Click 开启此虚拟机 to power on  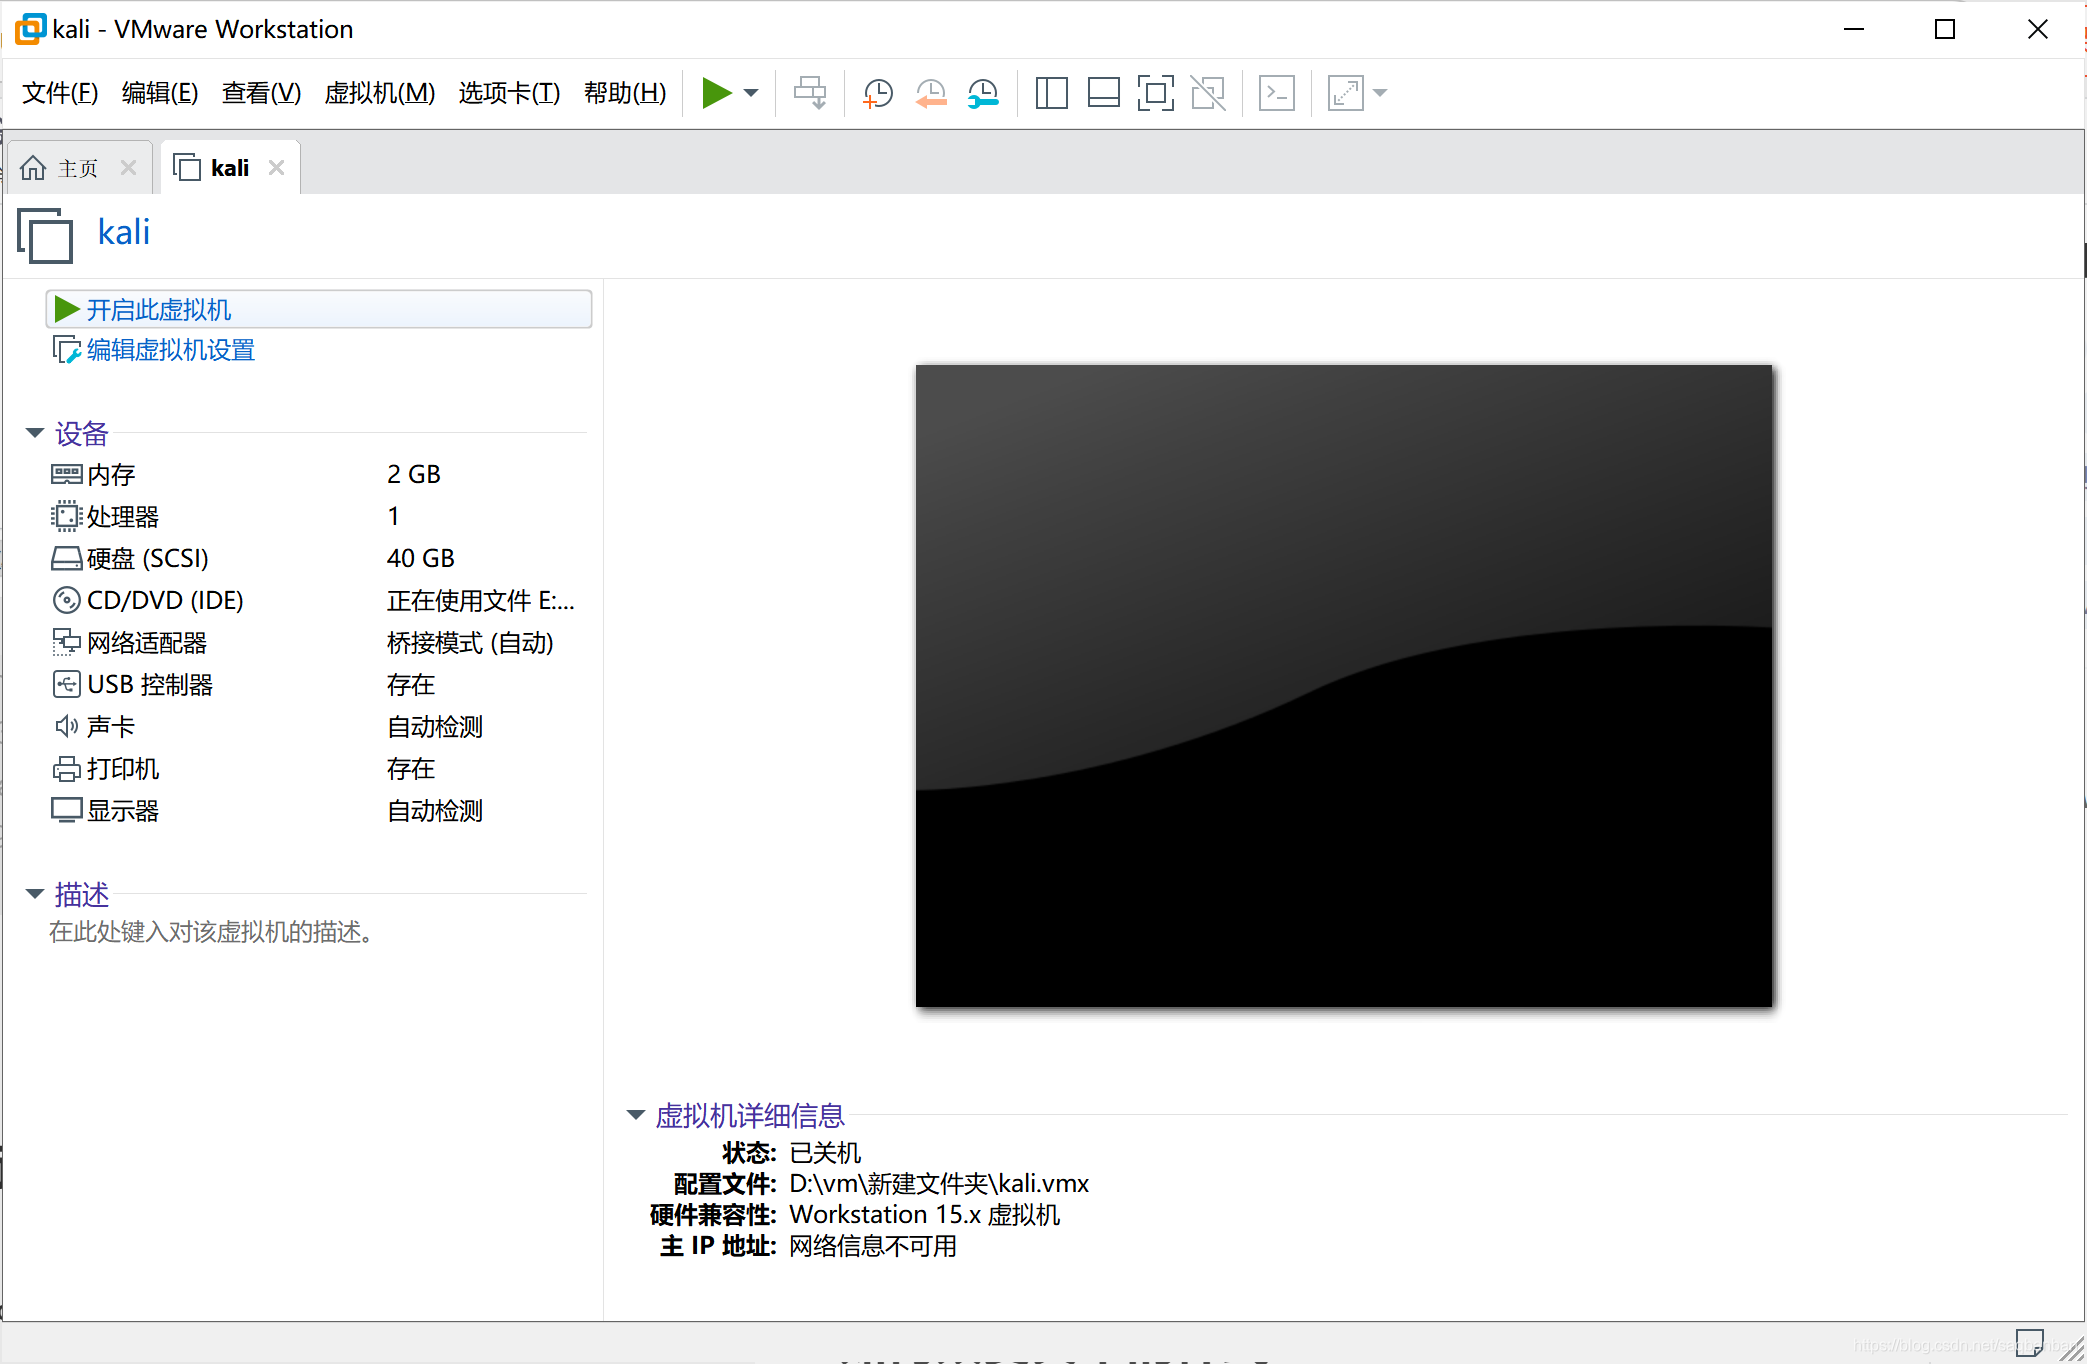click(319, 309)
